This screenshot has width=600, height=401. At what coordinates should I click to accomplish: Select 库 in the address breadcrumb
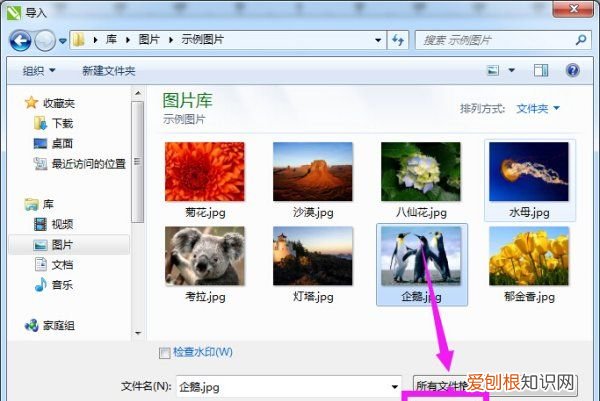tap(111, 39)
